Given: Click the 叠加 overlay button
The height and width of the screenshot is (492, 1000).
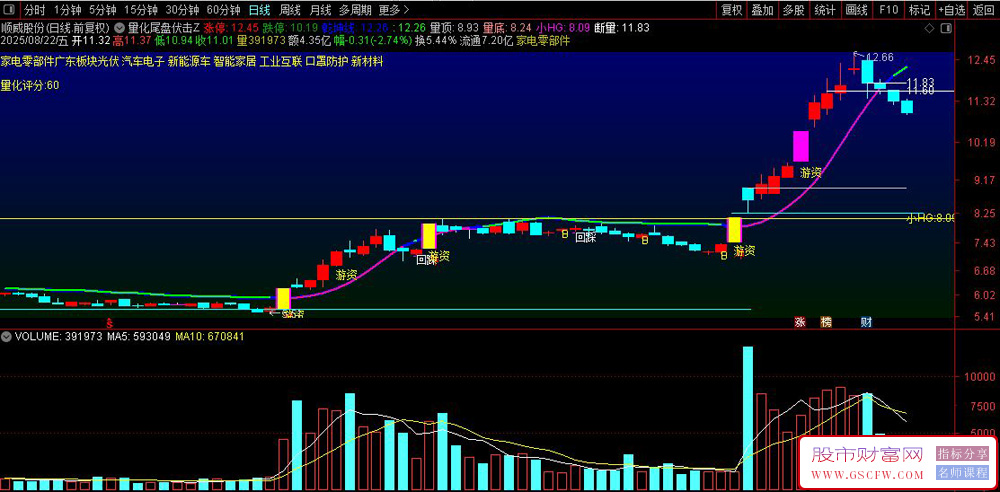Looking at the screenshot, I should 762,10.
